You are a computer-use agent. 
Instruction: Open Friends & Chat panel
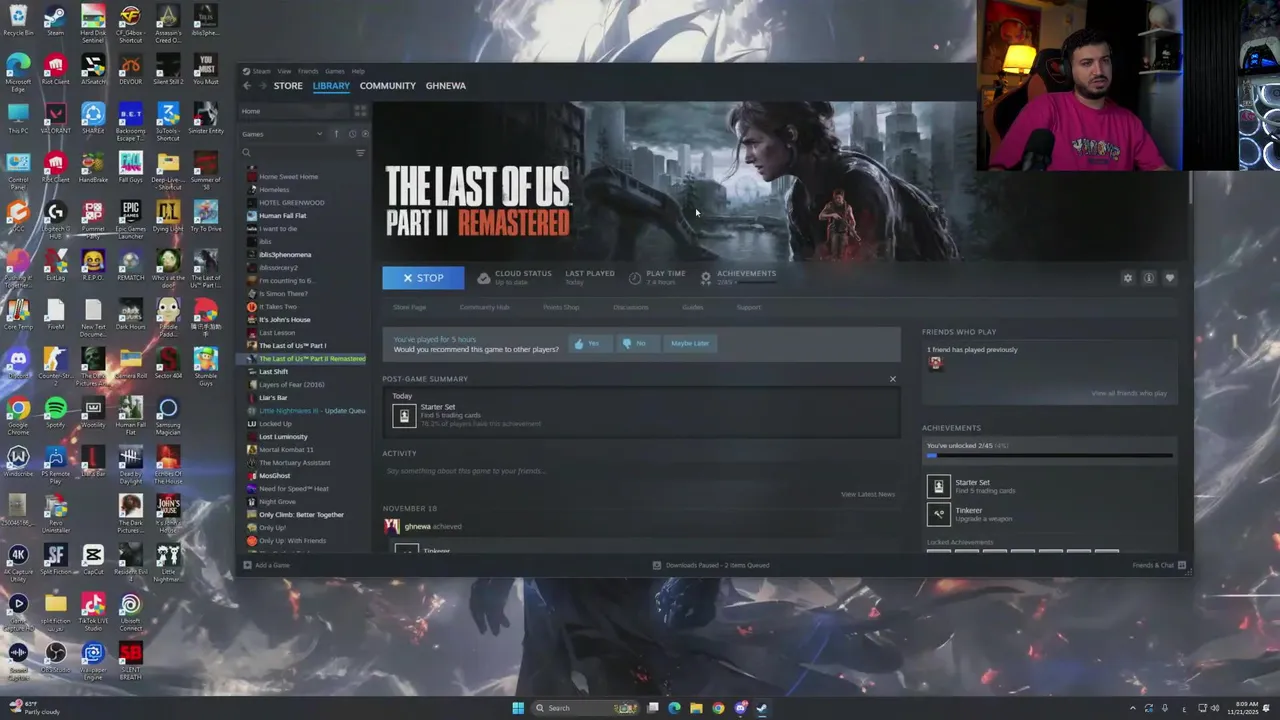coord(1159,565)
